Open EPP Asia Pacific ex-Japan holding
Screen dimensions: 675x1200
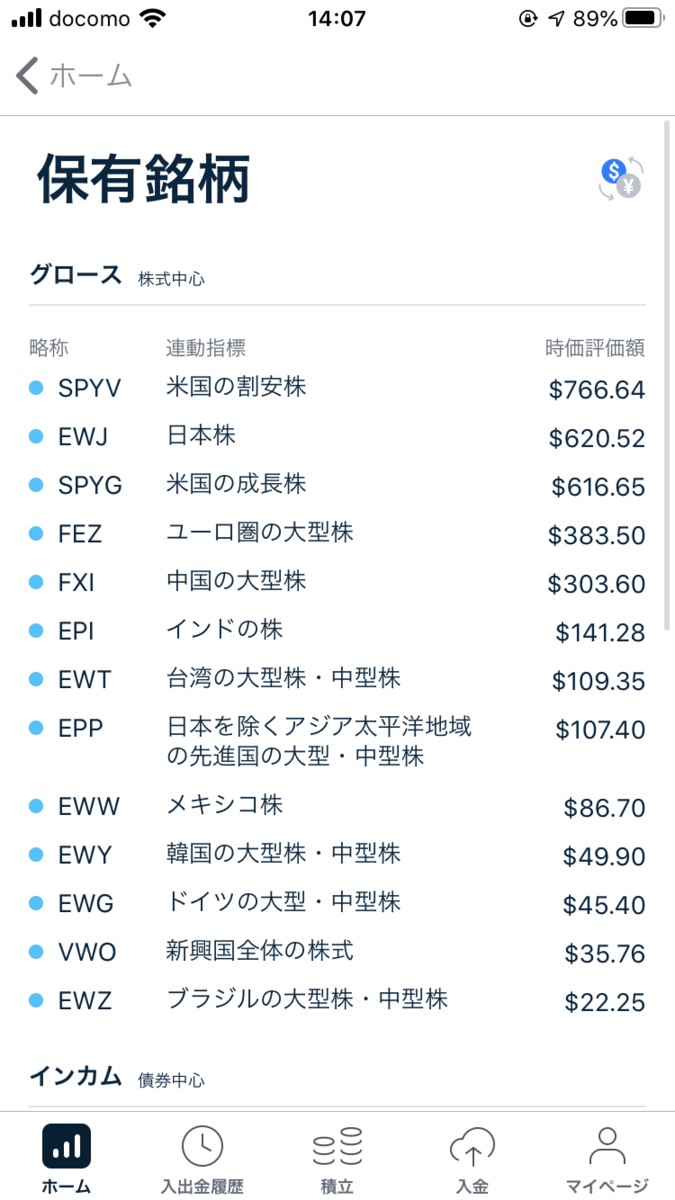(x=337, y=742)
